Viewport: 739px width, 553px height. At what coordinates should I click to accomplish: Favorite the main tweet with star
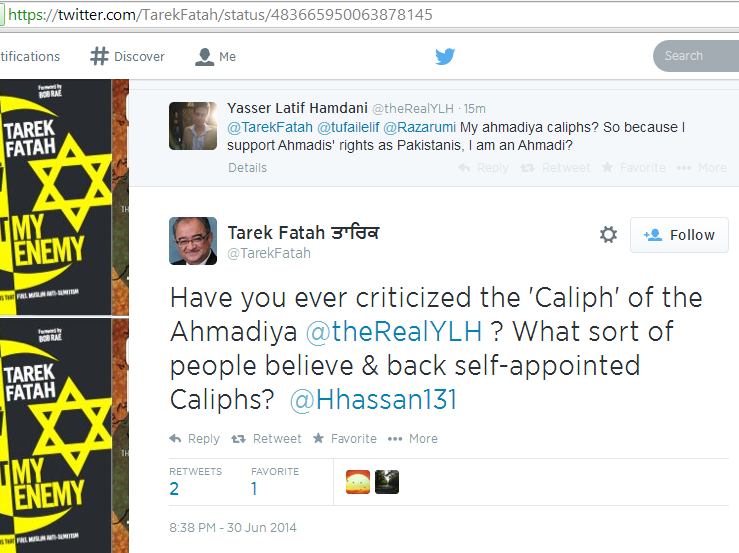tap(345, 439)
